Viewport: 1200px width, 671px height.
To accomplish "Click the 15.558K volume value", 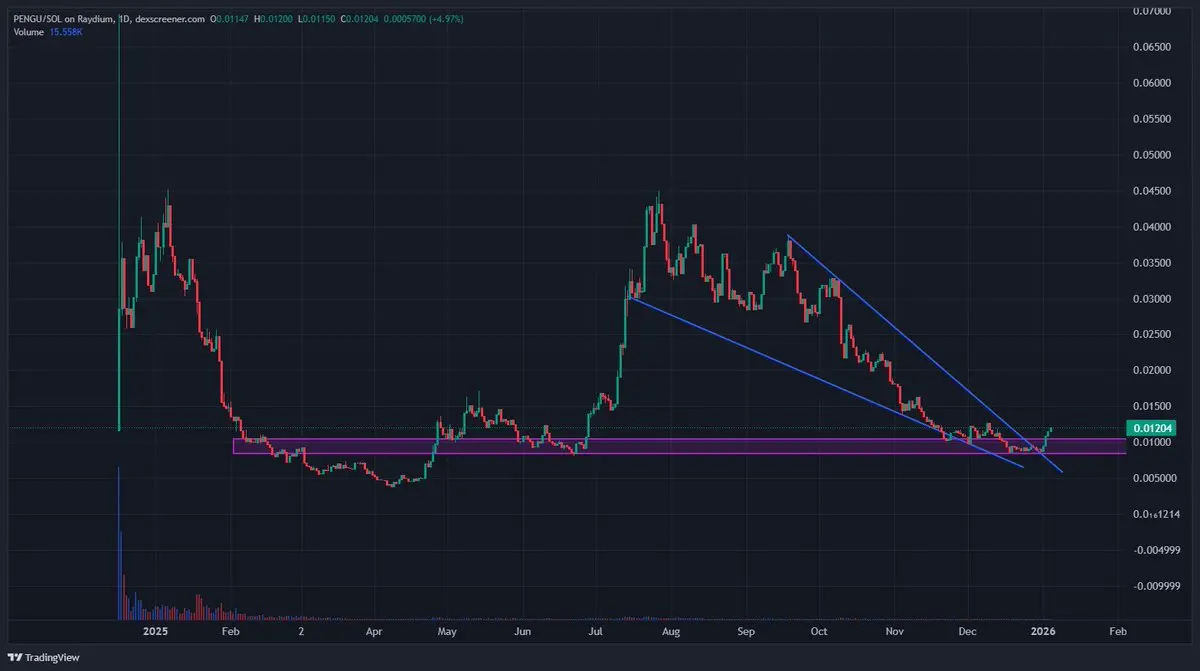I will point(66,32).
